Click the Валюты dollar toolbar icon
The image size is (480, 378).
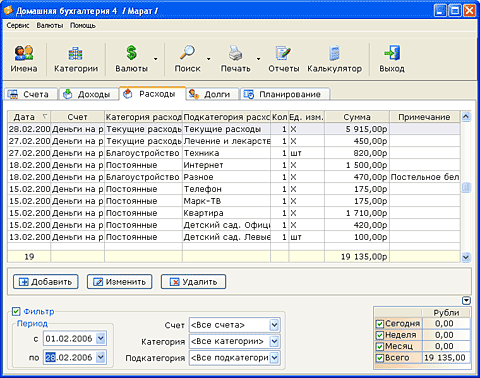131,59
